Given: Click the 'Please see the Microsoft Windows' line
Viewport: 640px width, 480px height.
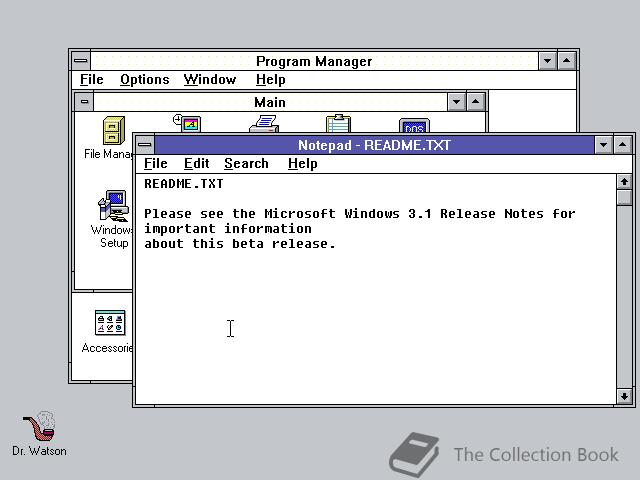Looking at the screenshot, I should (x=360, y=213).
